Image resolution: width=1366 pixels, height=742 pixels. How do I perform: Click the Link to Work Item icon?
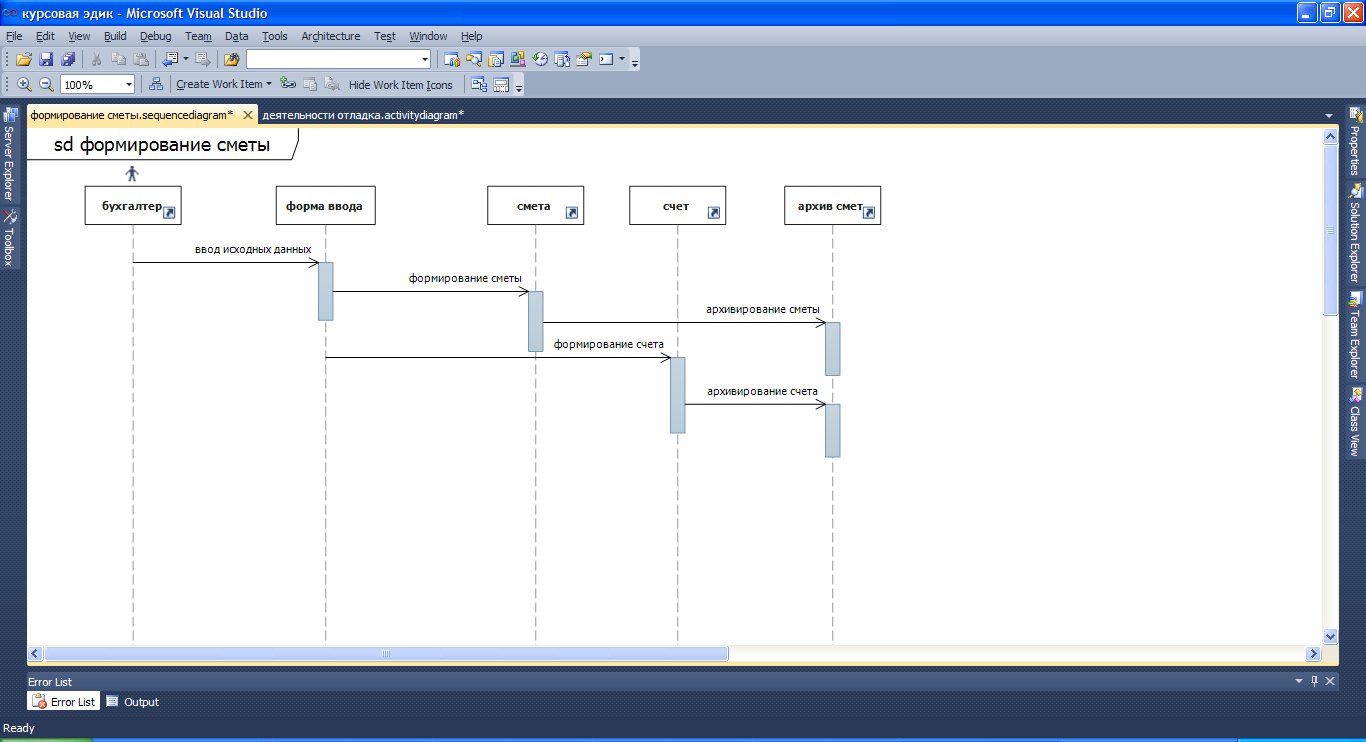point(288,84)
